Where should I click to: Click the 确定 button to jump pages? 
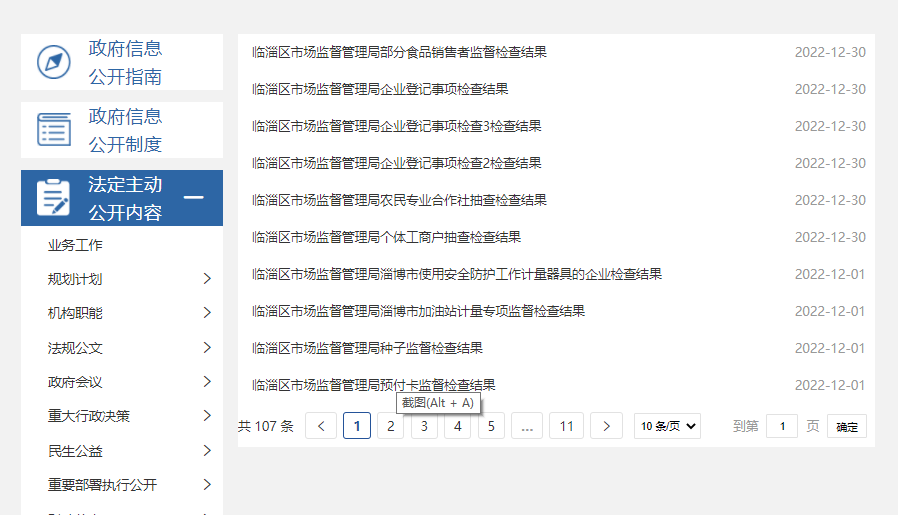click(x=846, y=426)
